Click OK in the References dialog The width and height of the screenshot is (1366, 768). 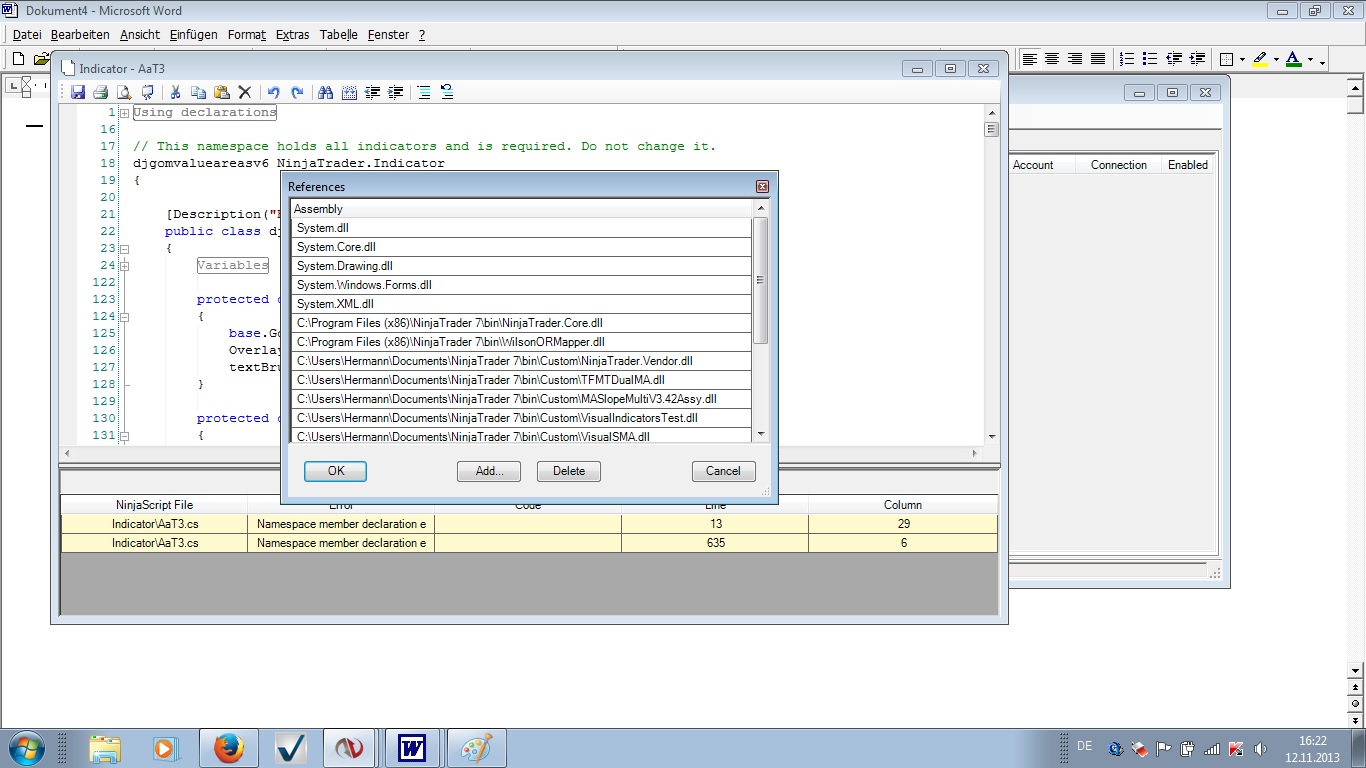pyautogui.click(x=335, y=471)
